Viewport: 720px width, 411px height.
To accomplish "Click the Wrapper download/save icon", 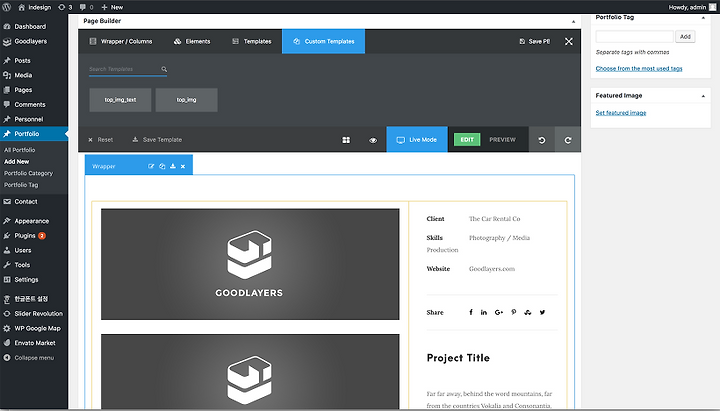I will coord(173,166).
